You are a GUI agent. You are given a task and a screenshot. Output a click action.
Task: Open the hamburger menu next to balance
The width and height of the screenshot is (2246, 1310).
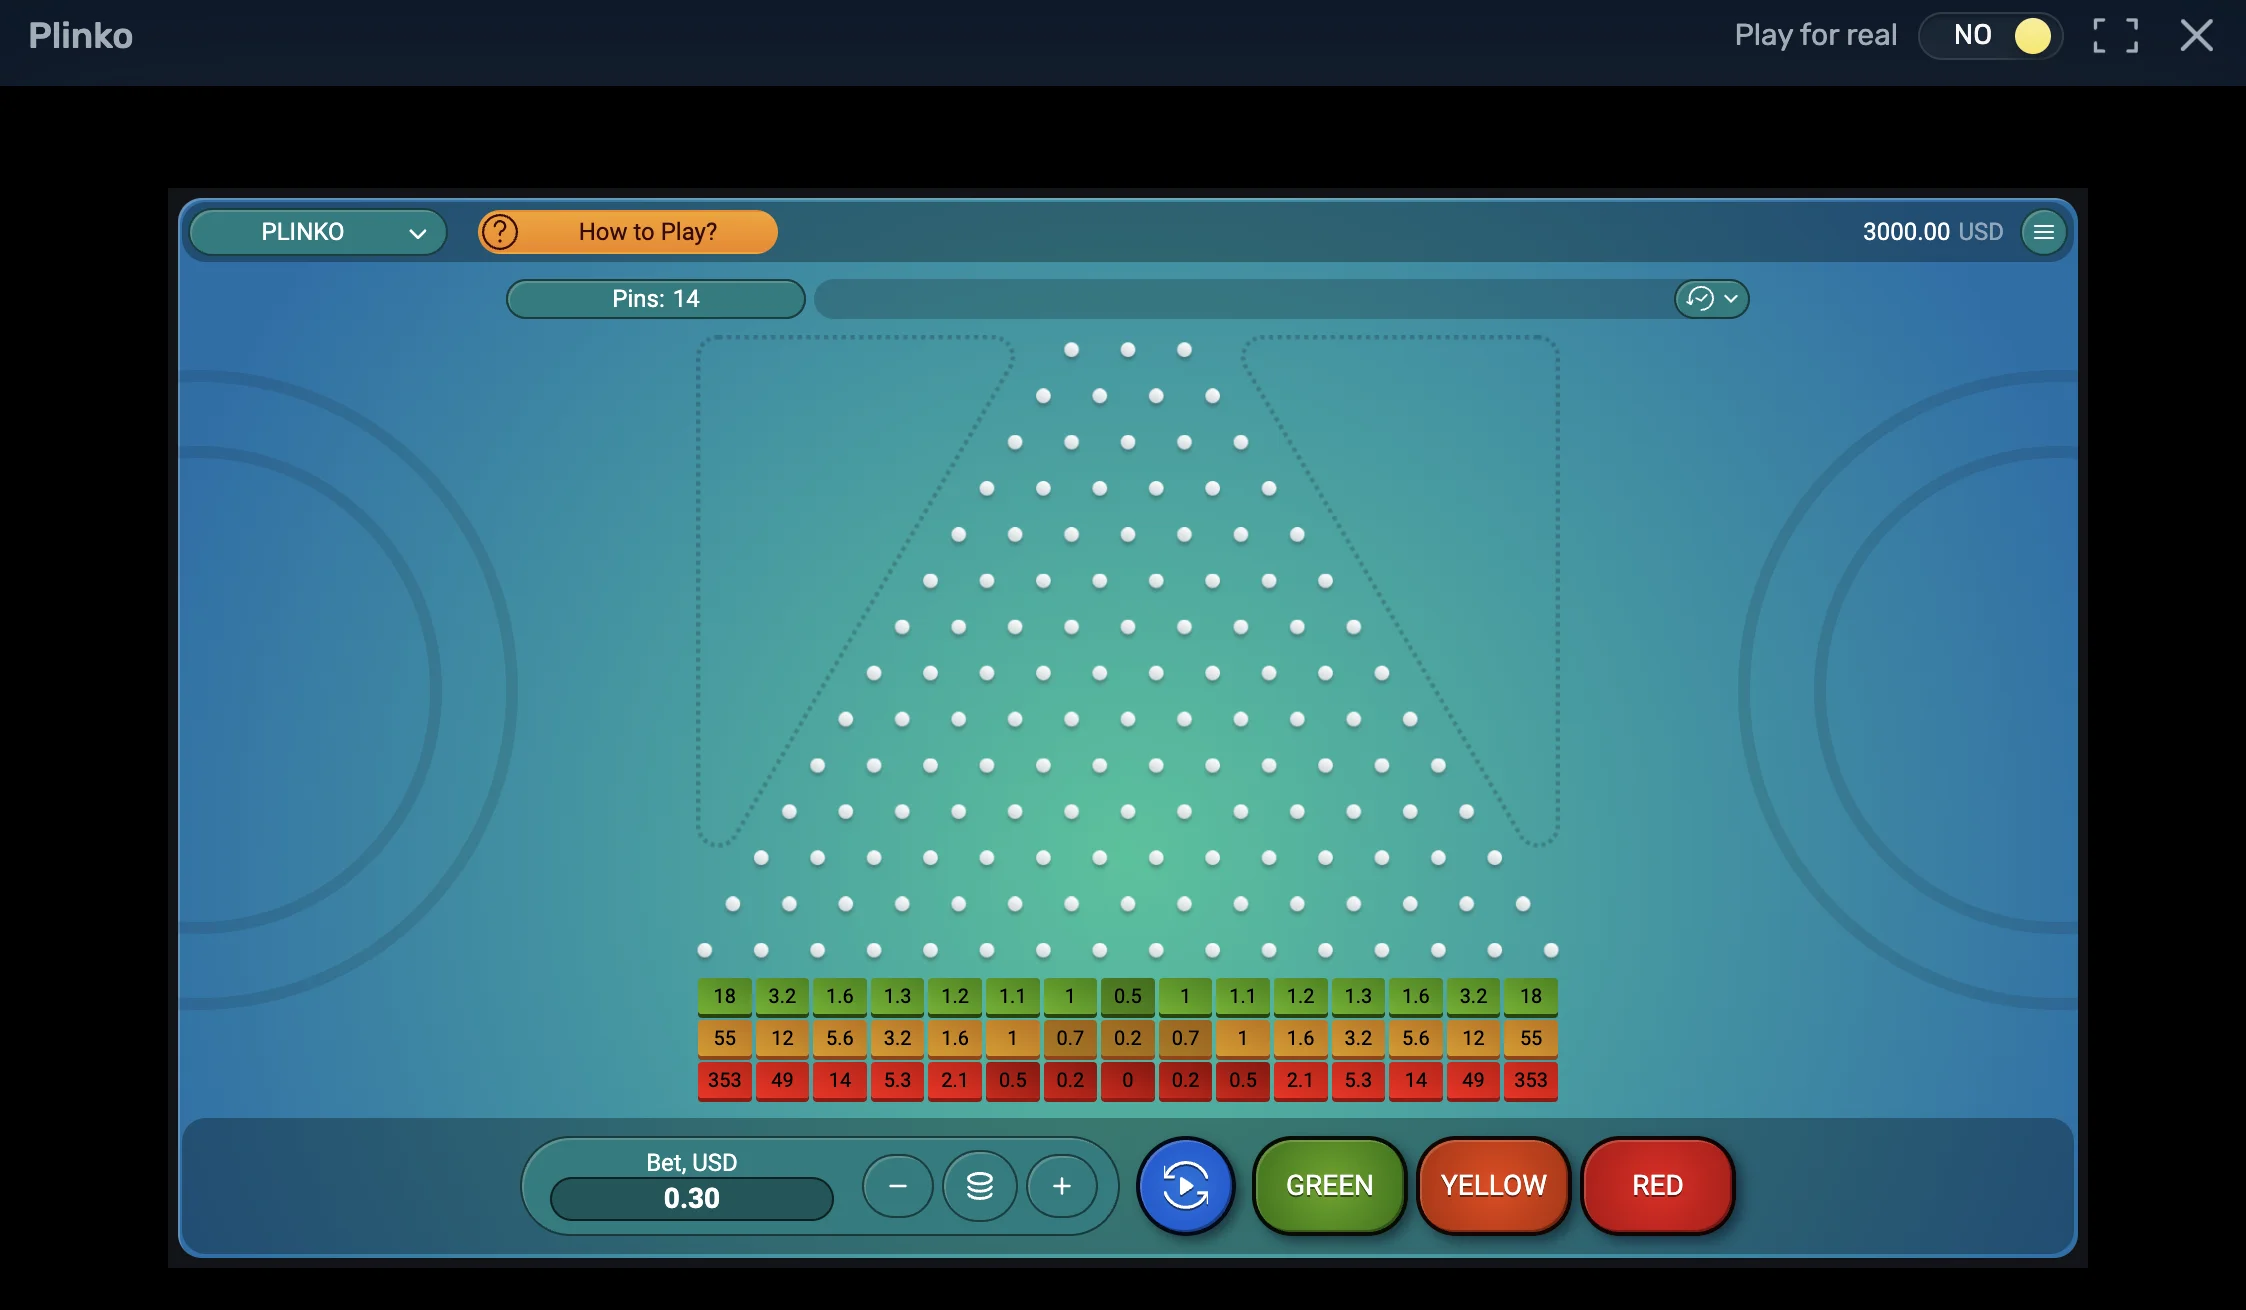[x=2043, y=232]
